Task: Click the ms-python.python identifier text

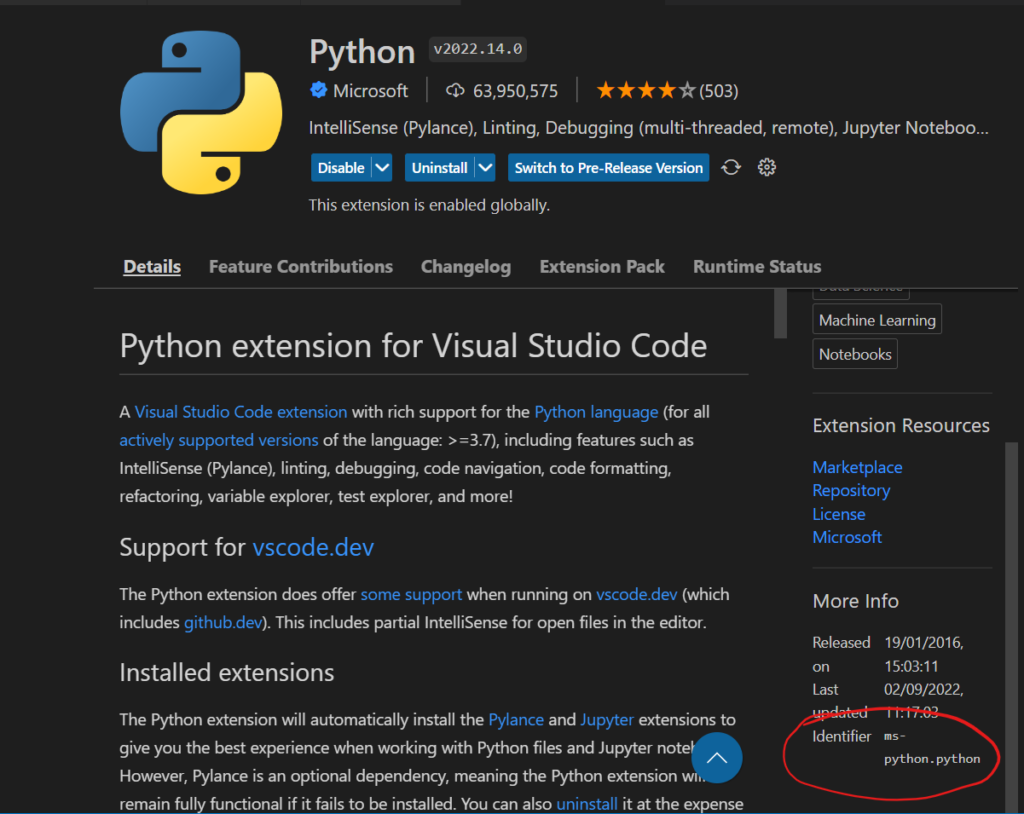Action: tap(932, 747)
